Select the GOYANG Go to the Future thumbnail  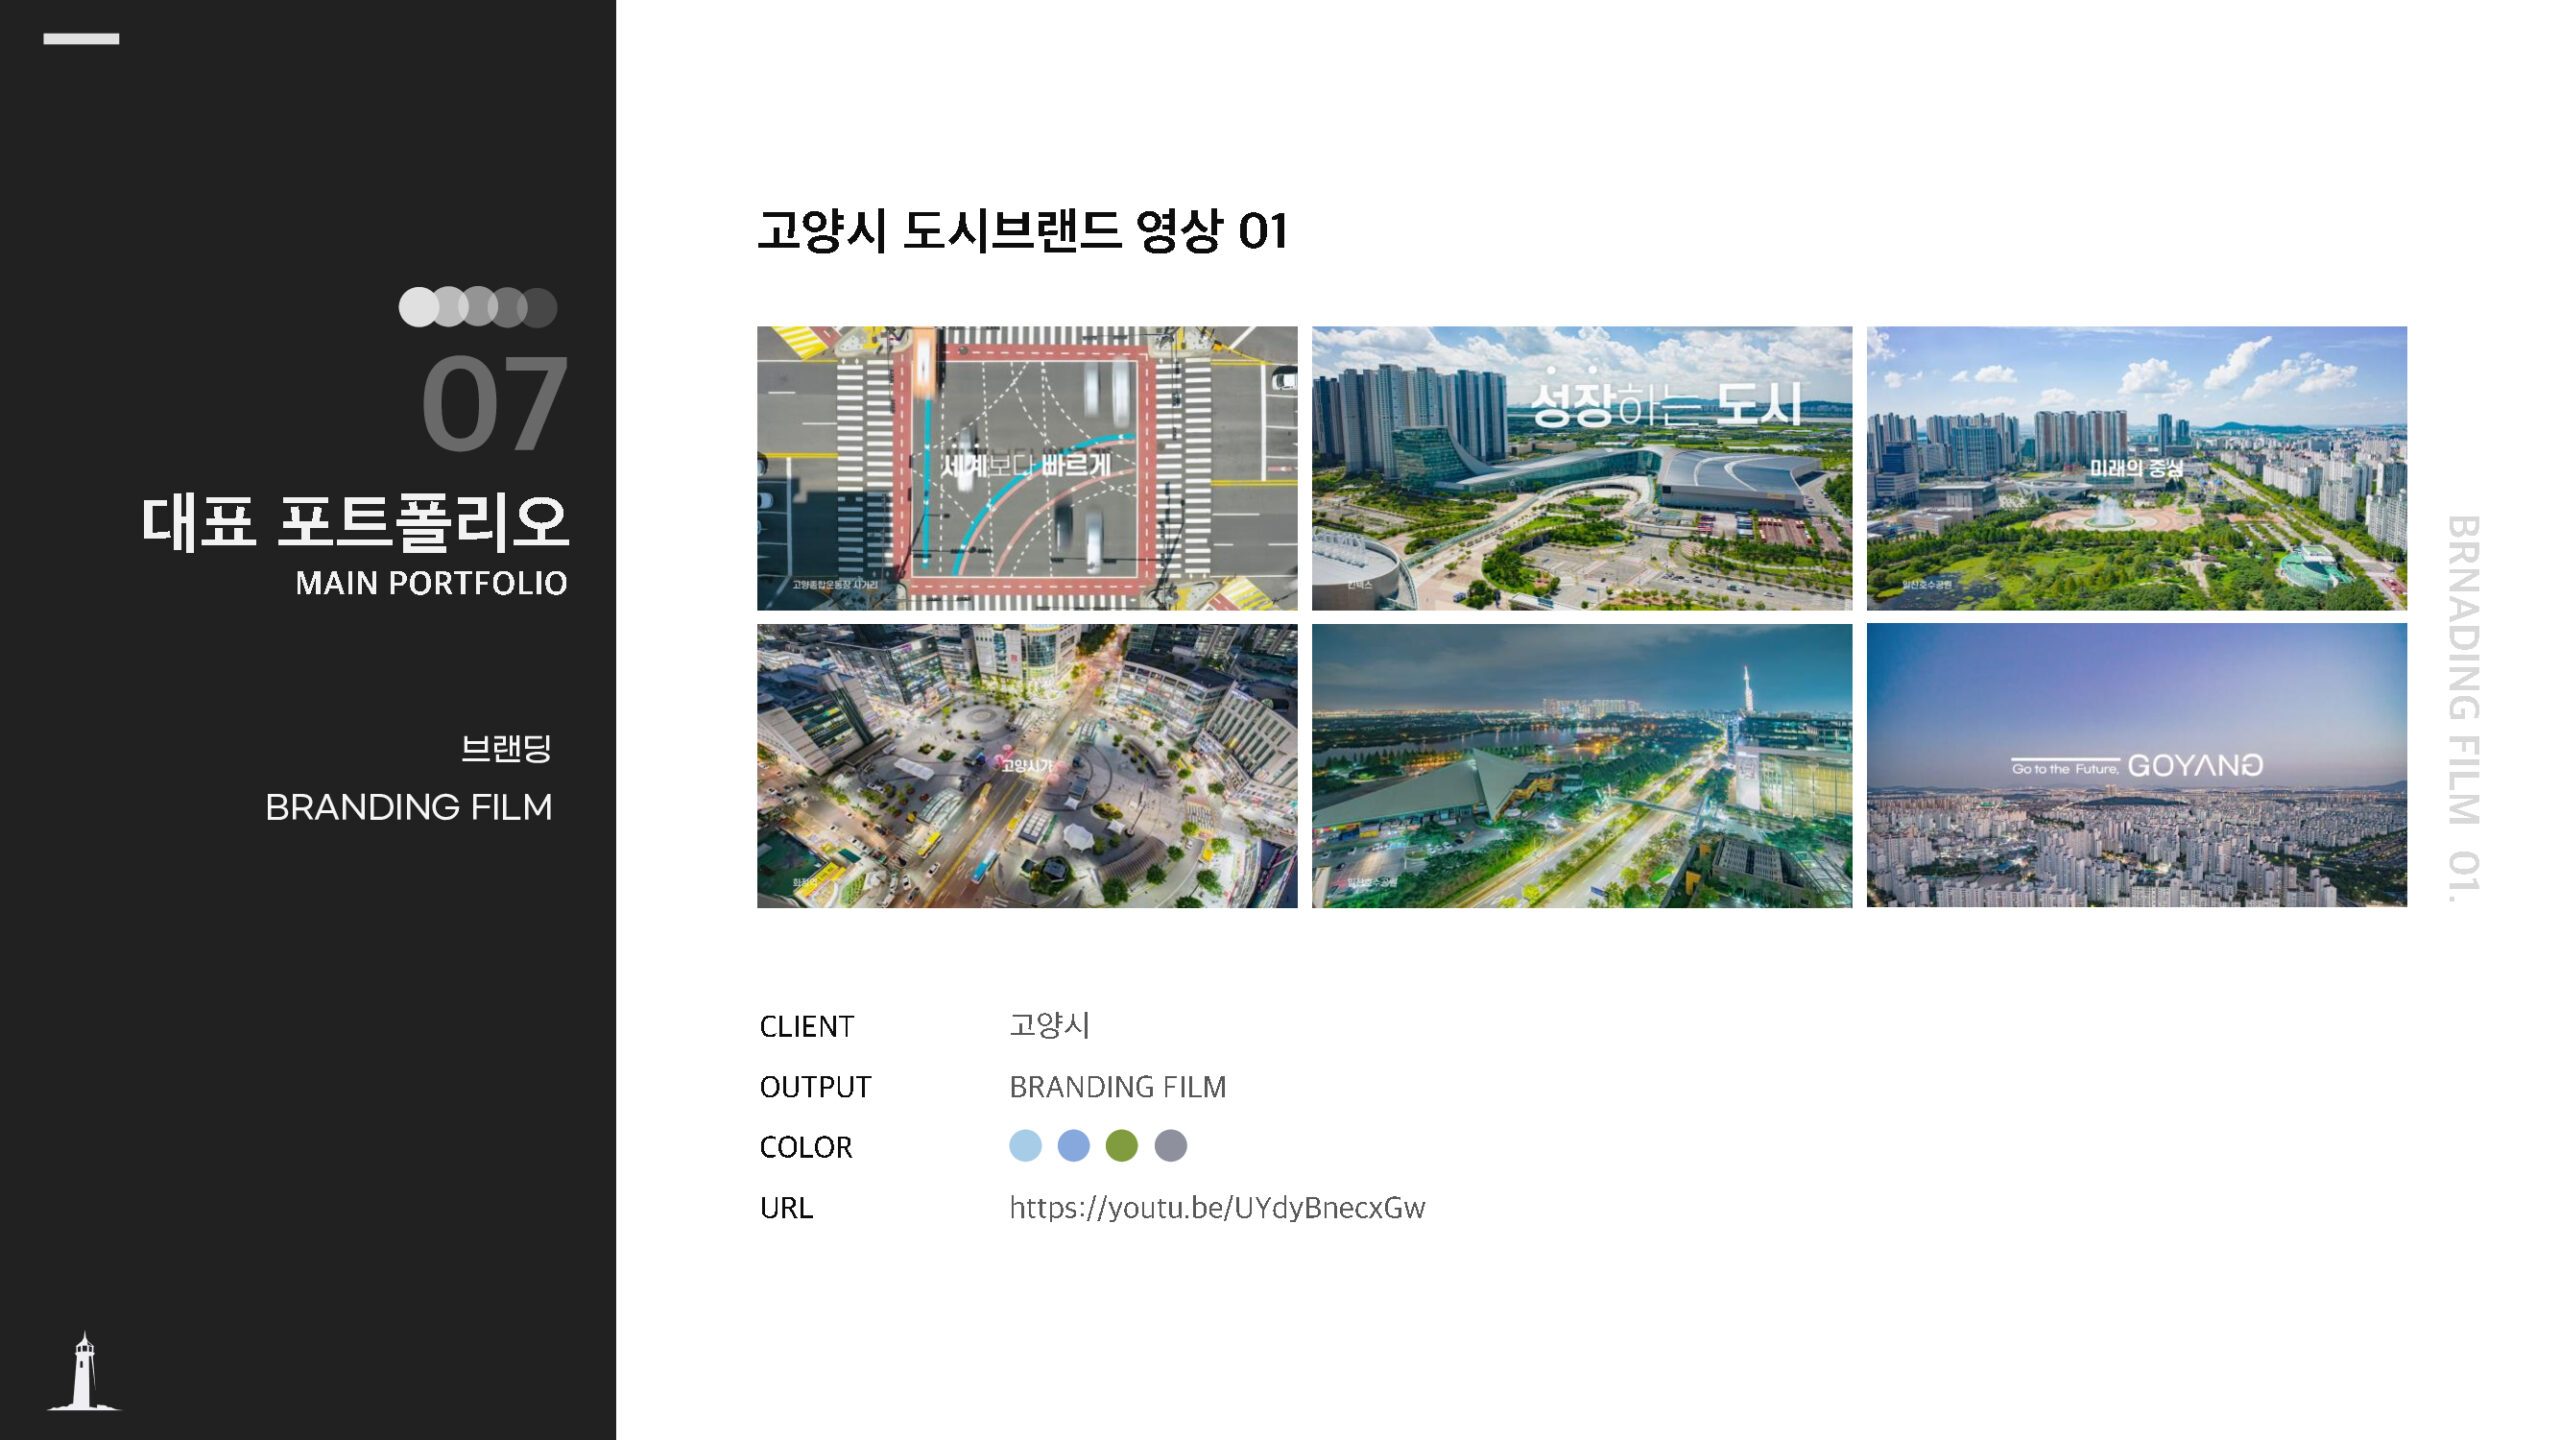click(2136, 766)
